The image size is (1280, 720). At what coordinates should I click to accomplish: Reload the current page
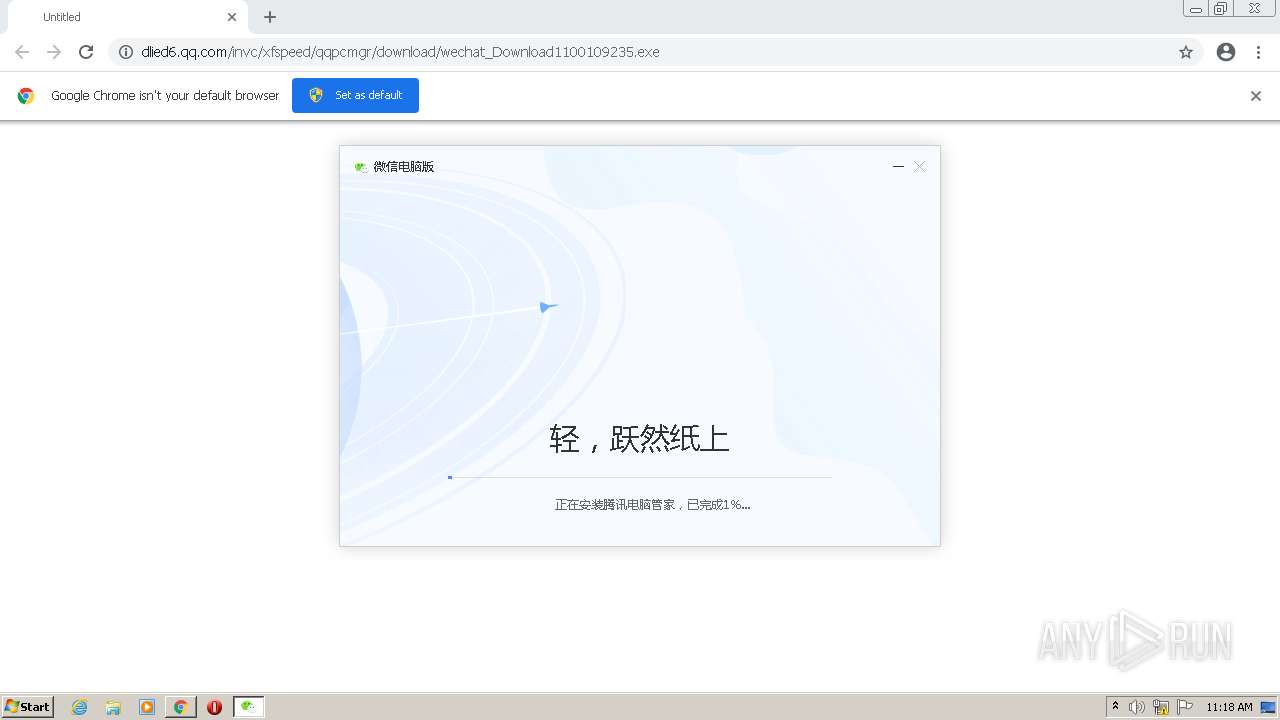86,52
